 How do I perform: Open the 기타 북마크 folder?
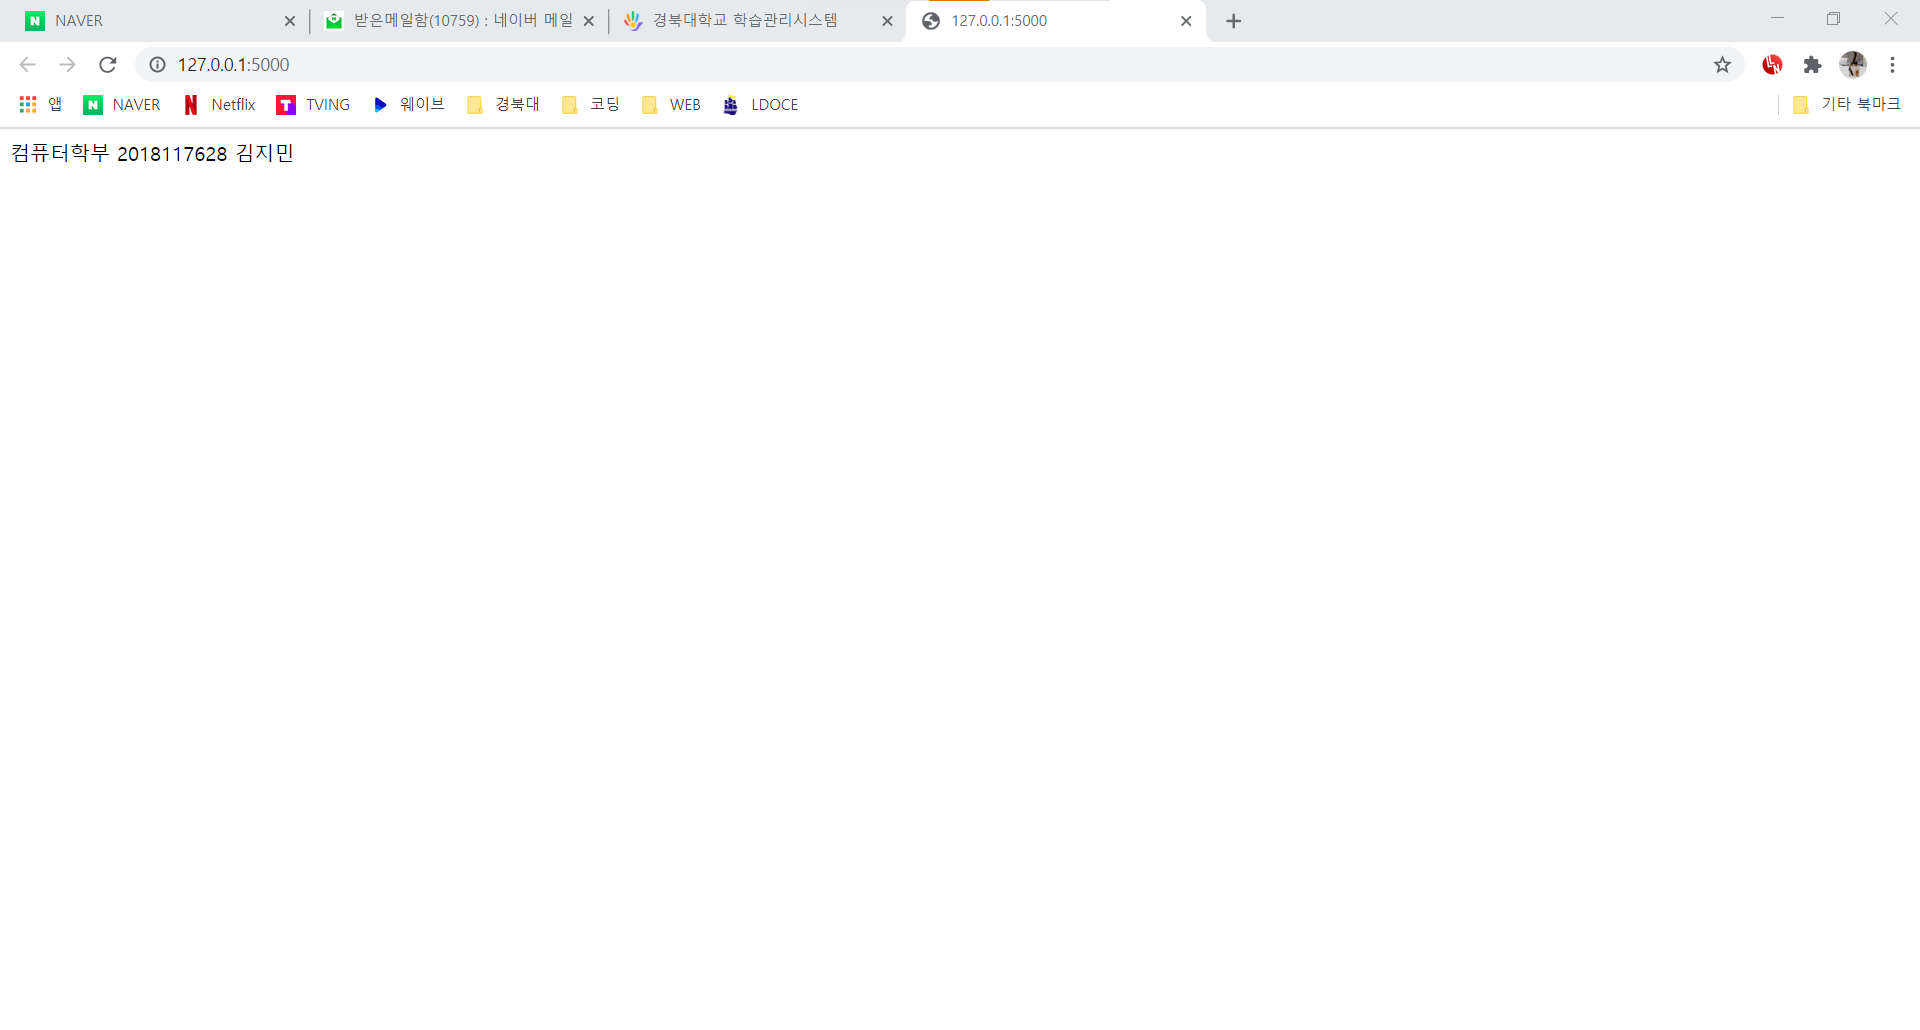1848,104
